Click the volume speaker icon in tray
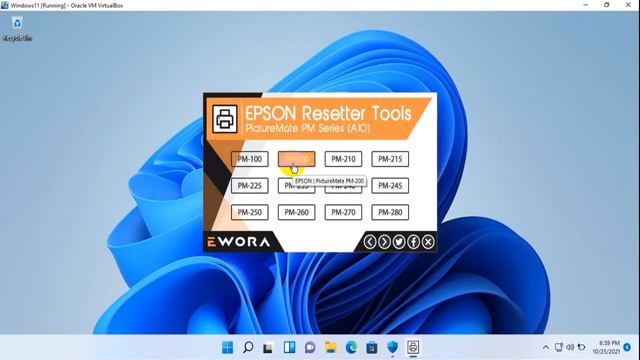Screen dimensions: 640x360 [570, 347]
